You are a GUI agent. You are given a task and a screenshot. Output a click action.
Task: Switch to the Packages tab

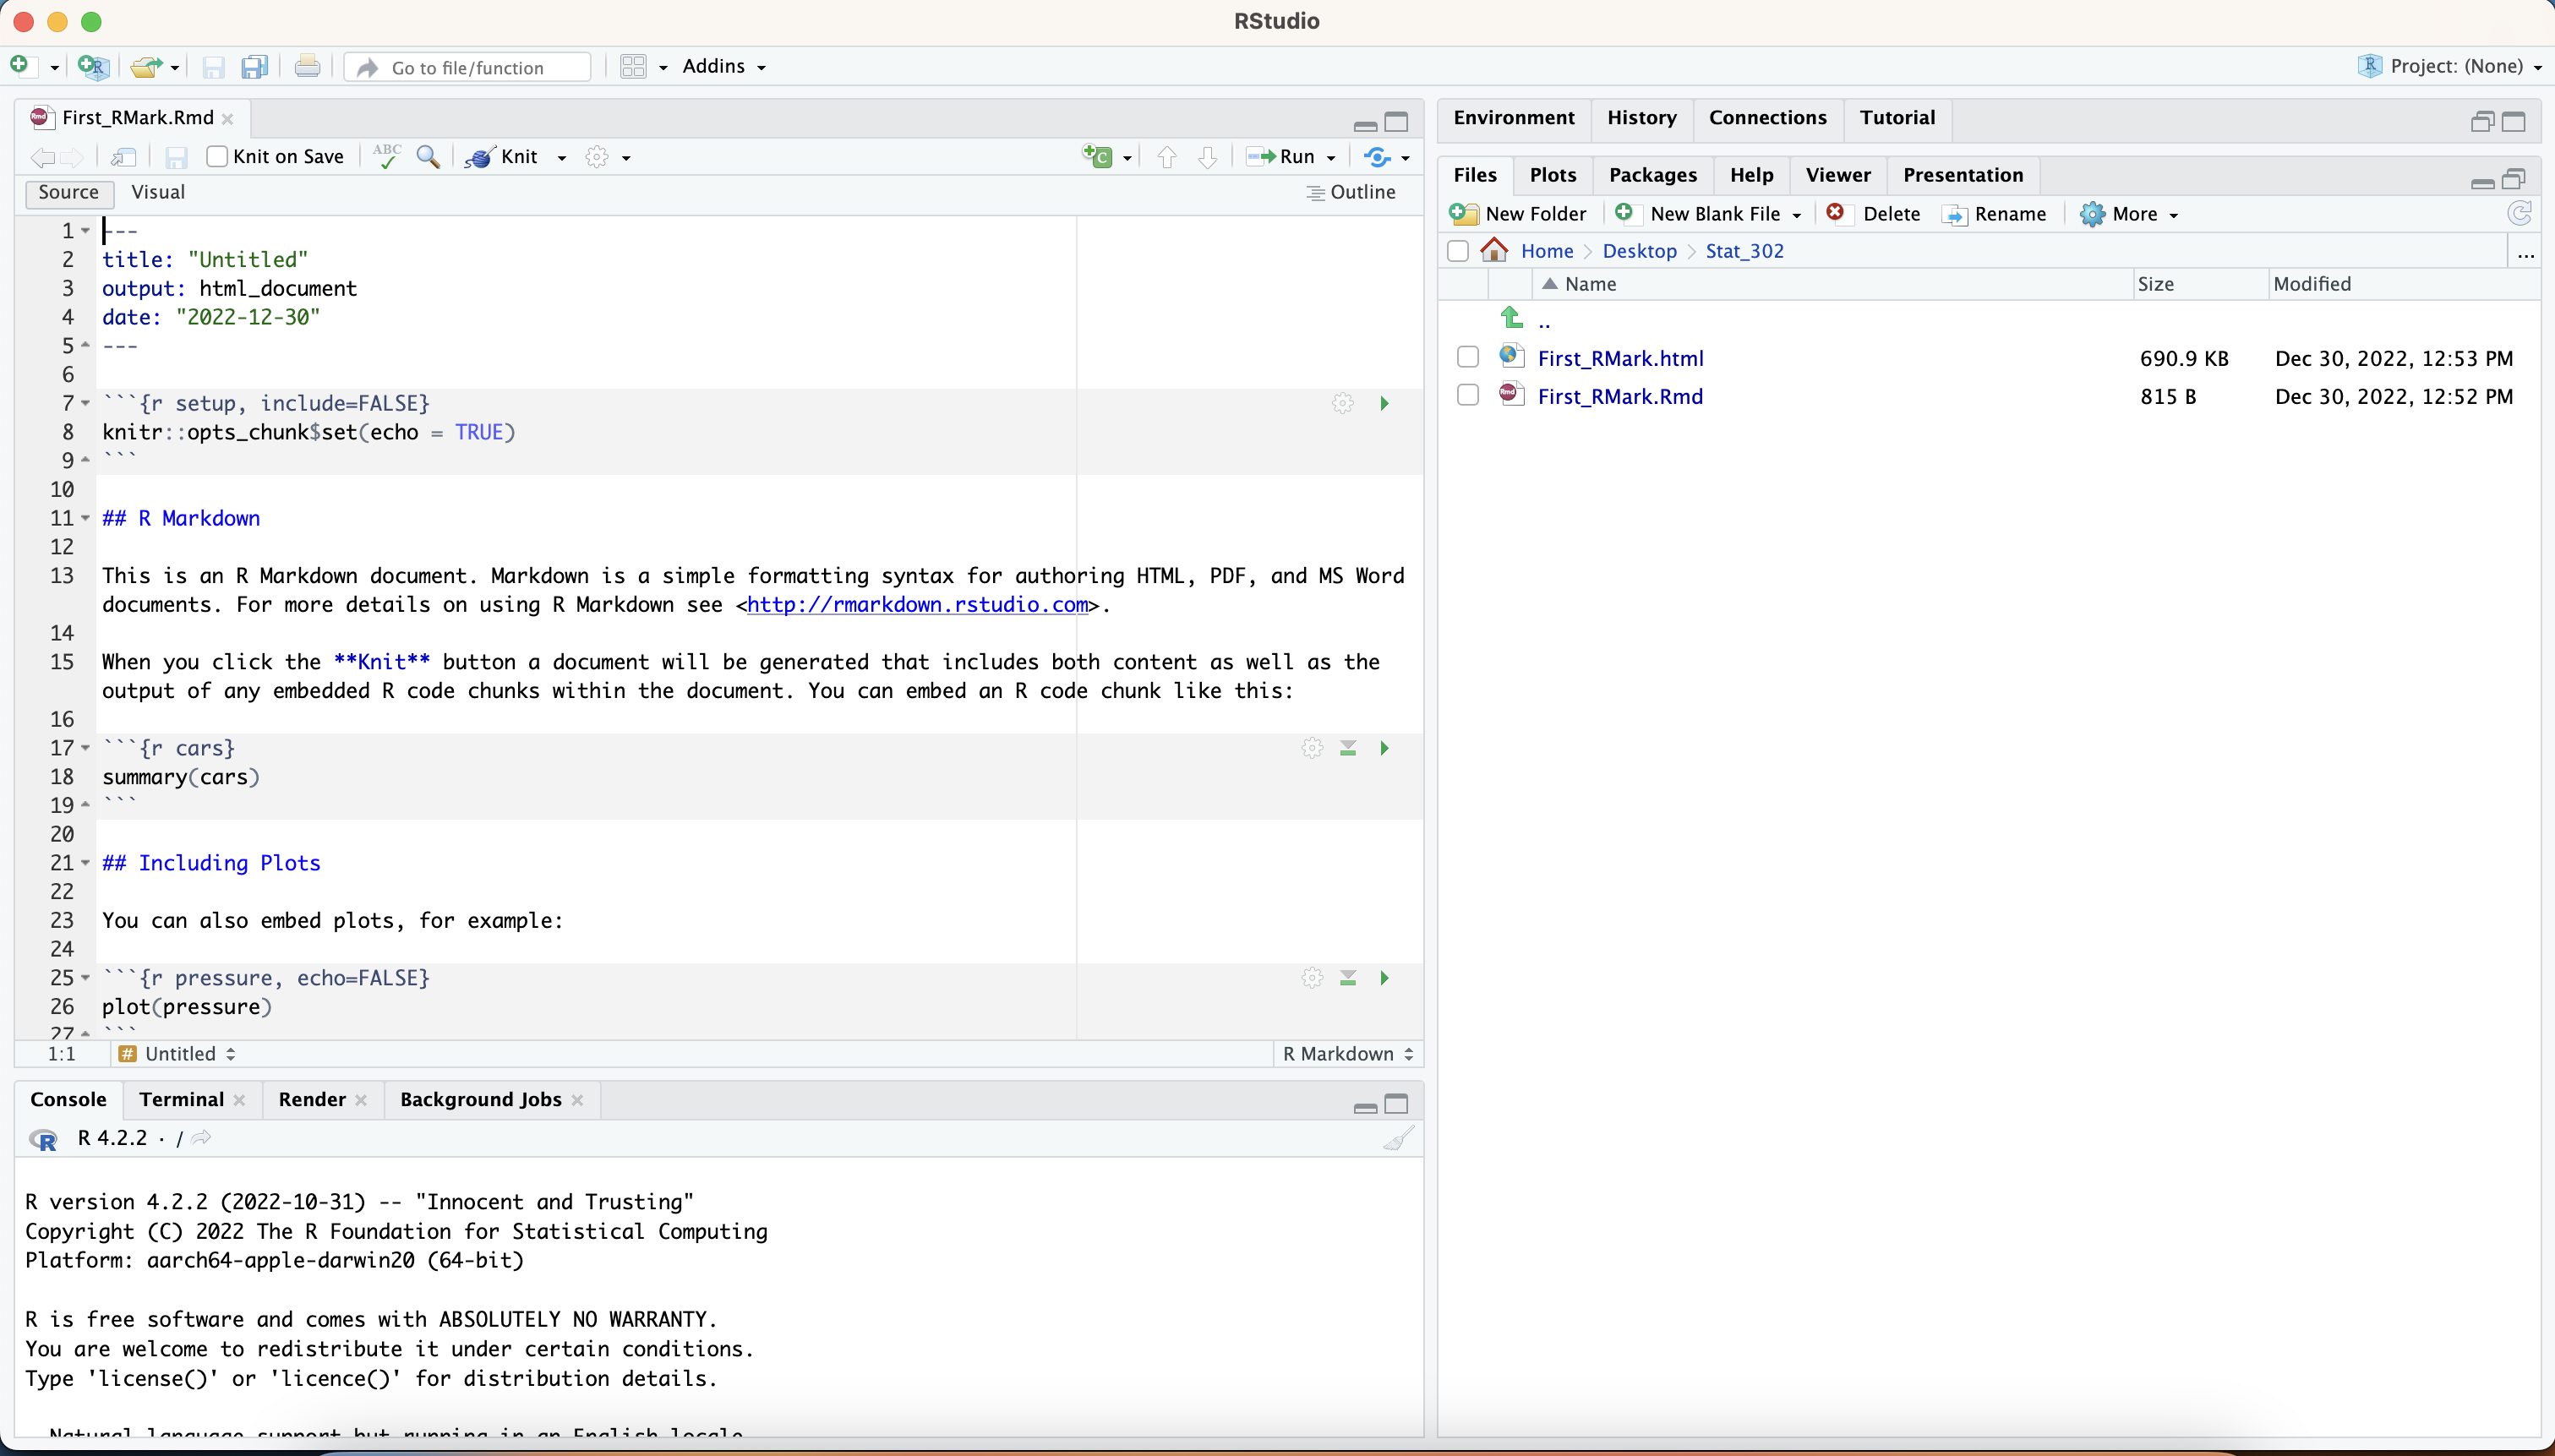tap(1652, 175)
